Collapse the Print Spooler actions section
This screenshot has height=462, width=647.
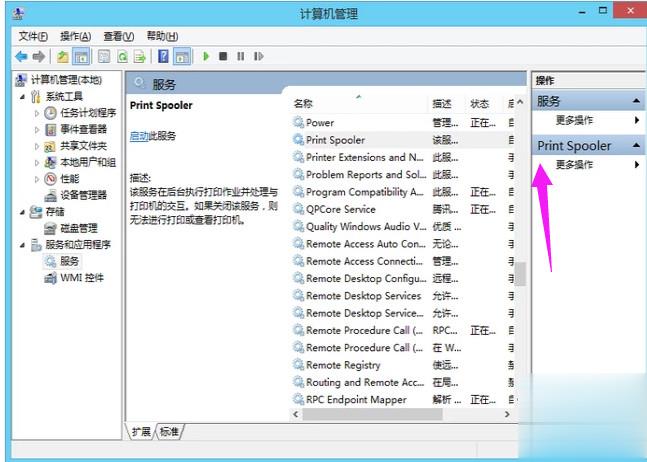tap(636, 146)
